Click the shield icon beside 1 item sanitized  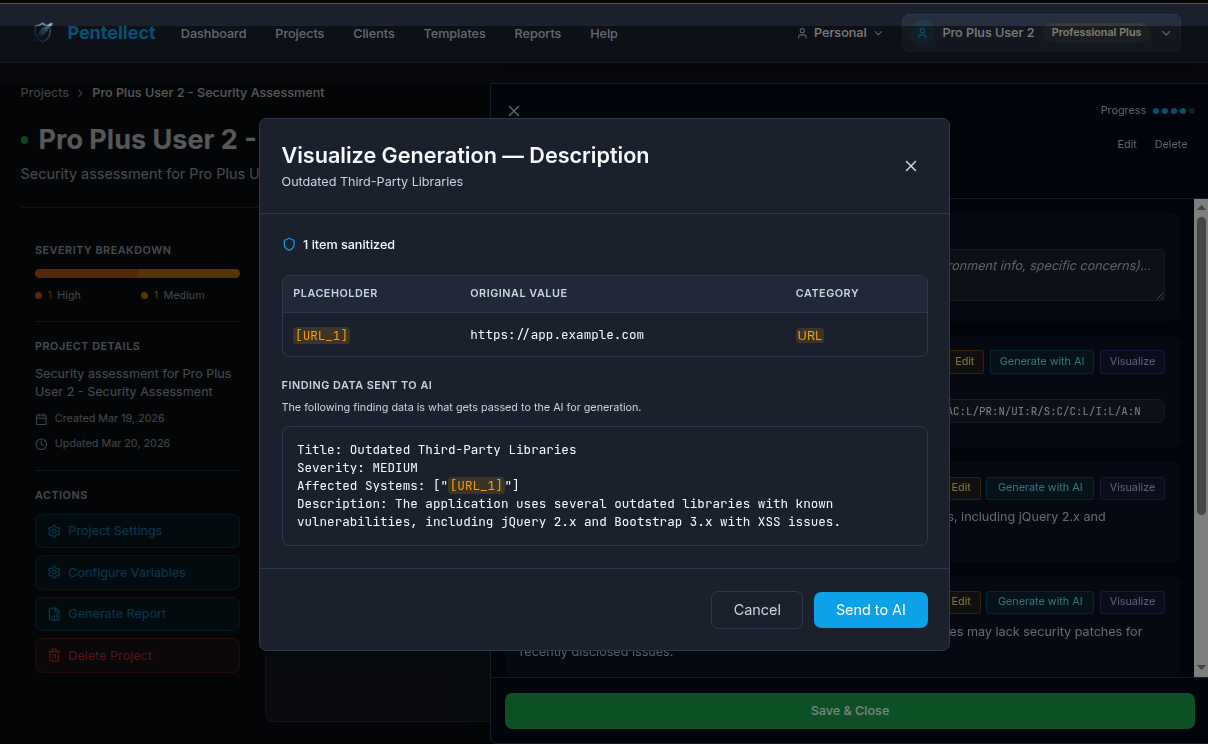pos(289,244)
